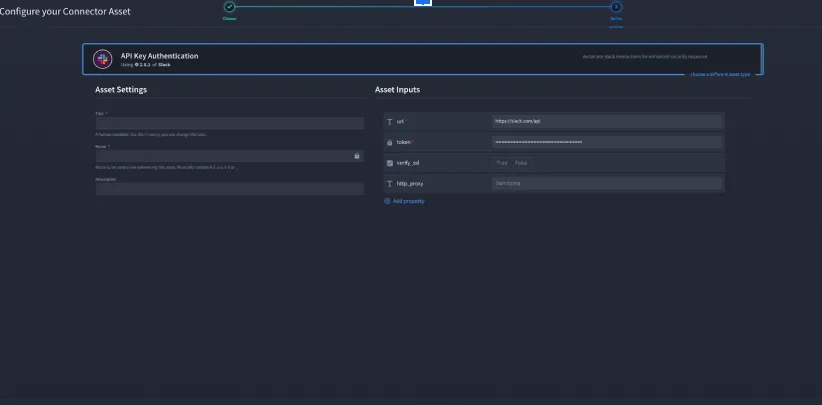Focus the Title input field
This screenshot has width=822, height=405.
coord(230,123)
